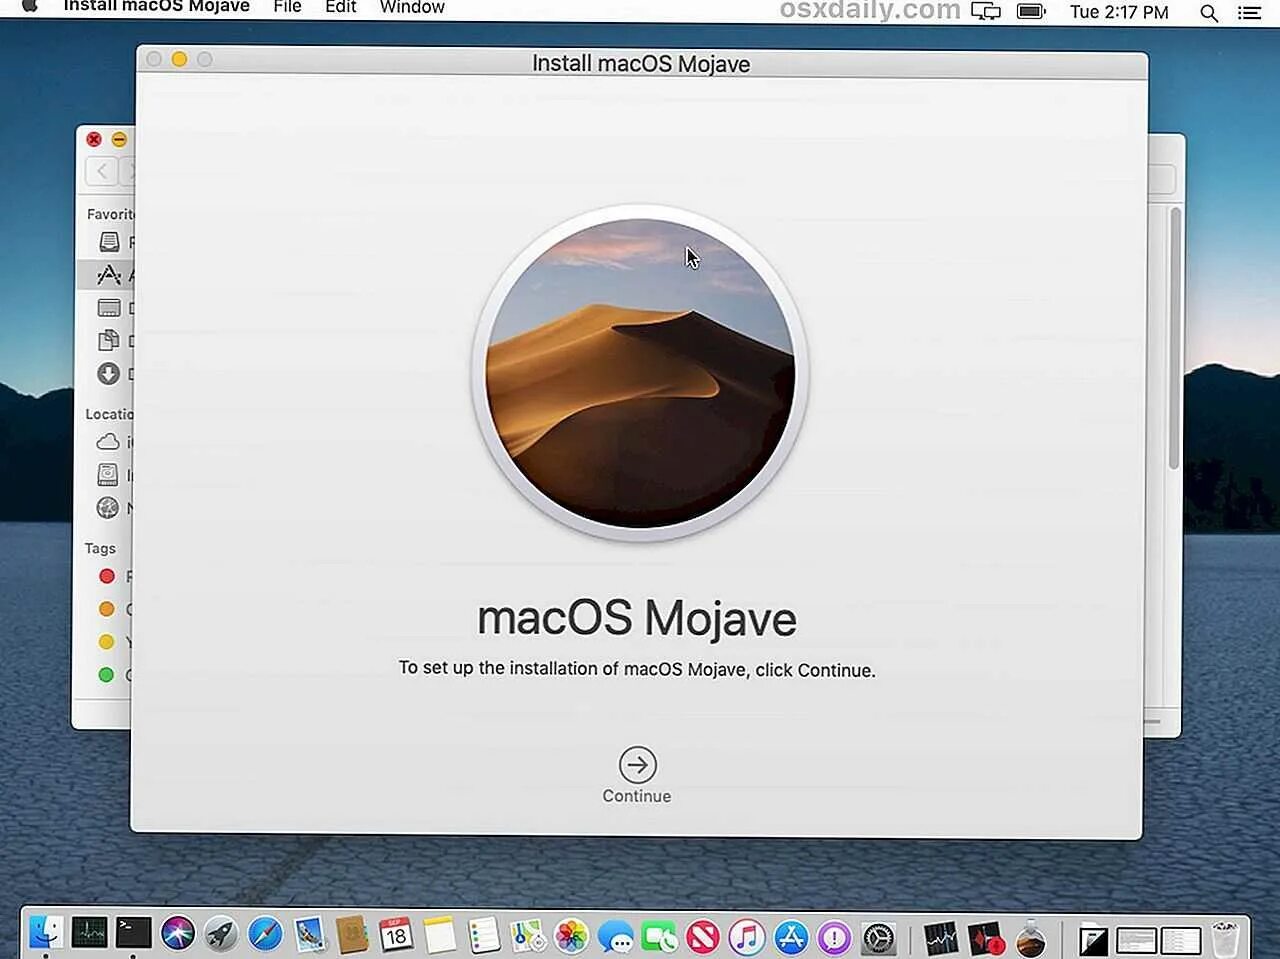
Task: Open the Install macOS Mojave application menu
Action: point(156,7)
